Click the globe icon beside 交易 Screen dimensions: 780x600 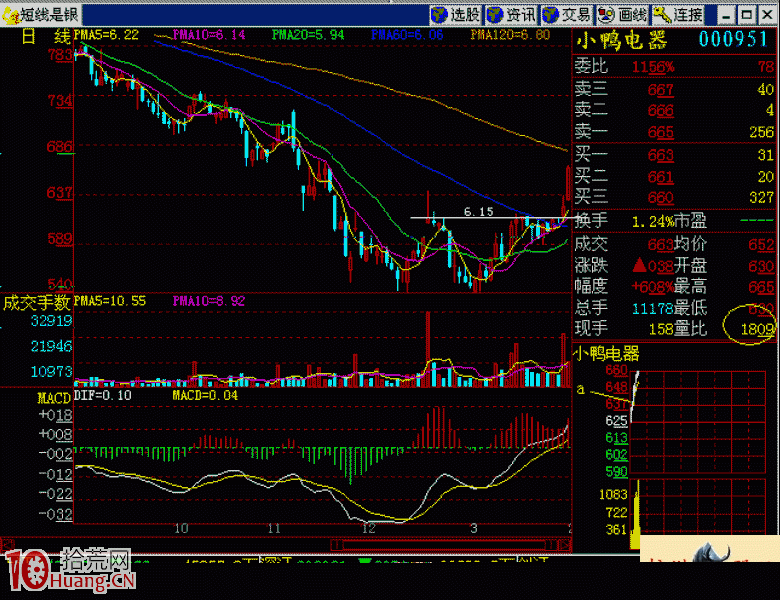click(x=551, y=15)
